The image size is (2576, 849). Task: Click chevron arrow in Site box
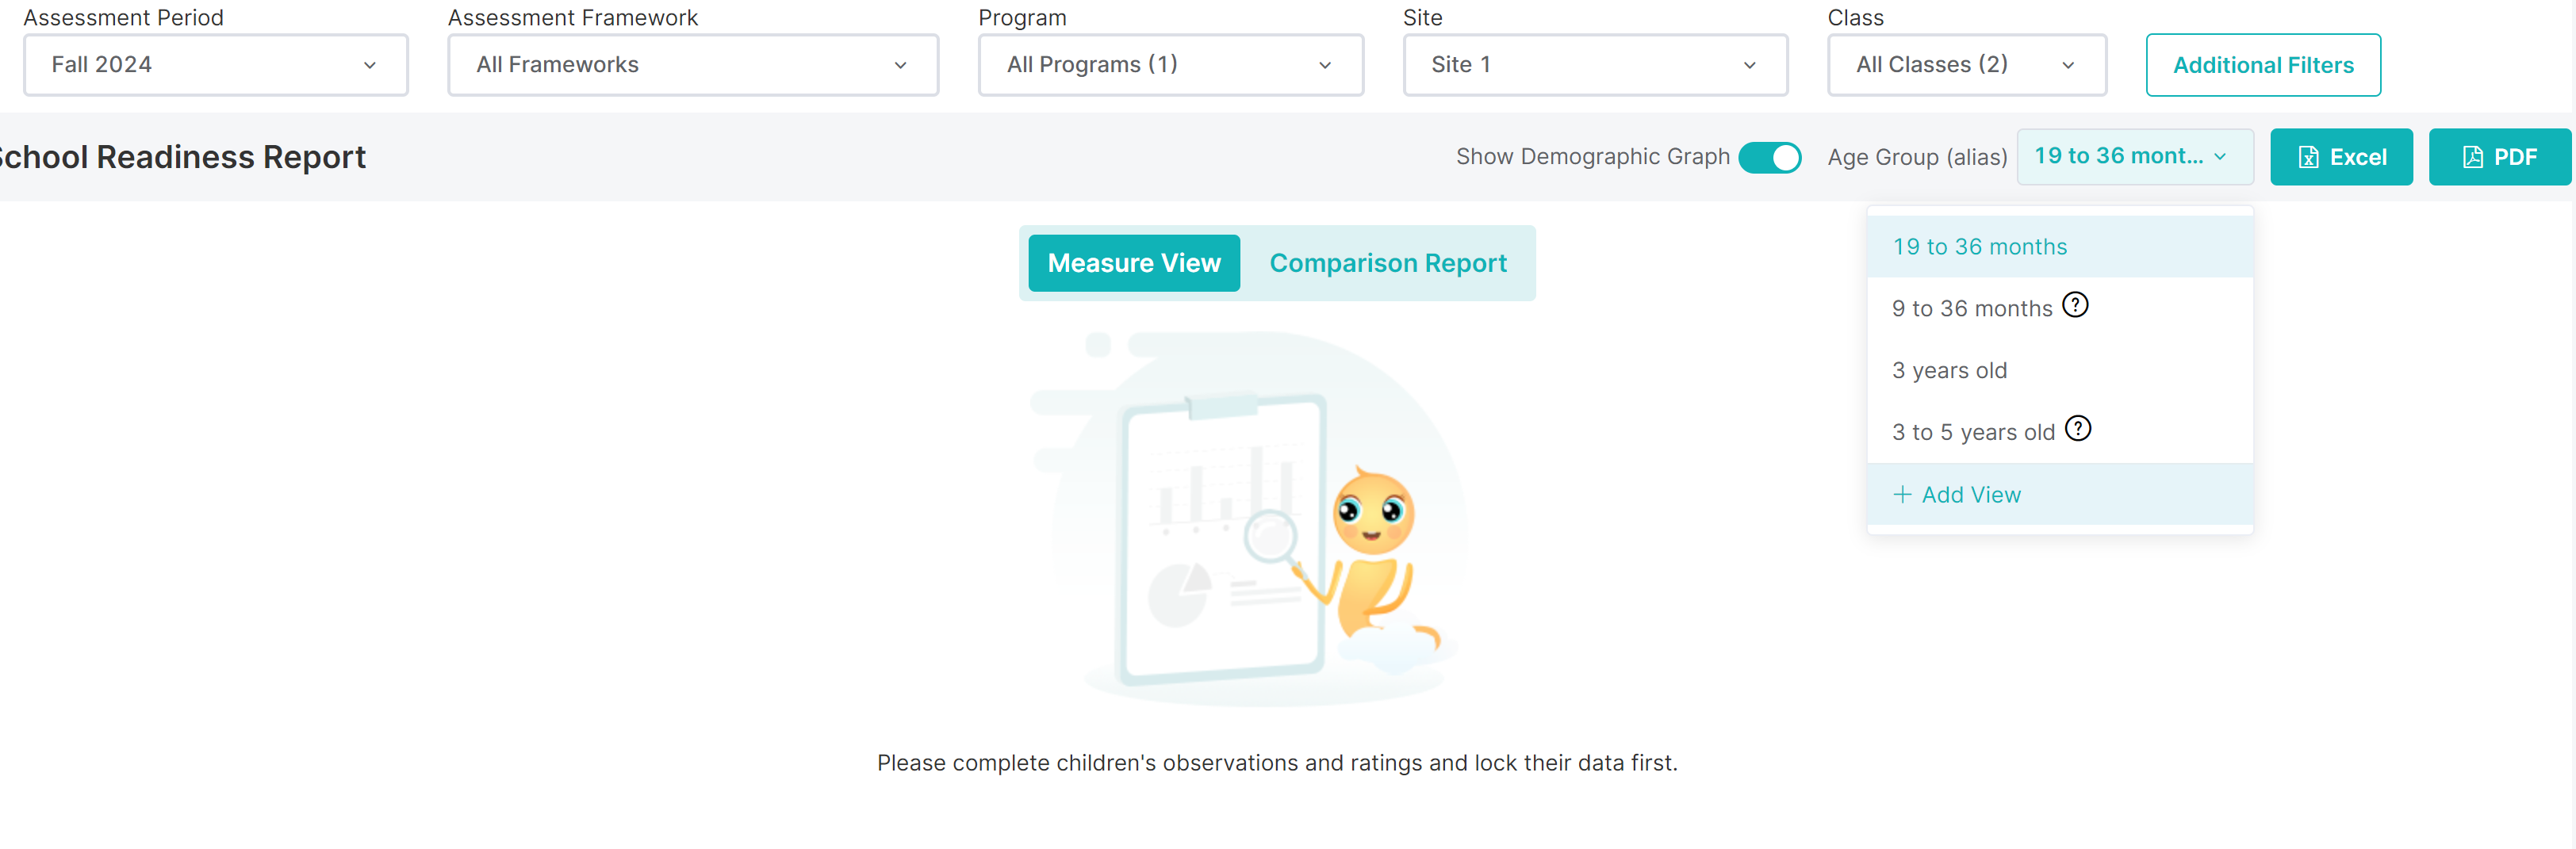(x=1749, y=66)
